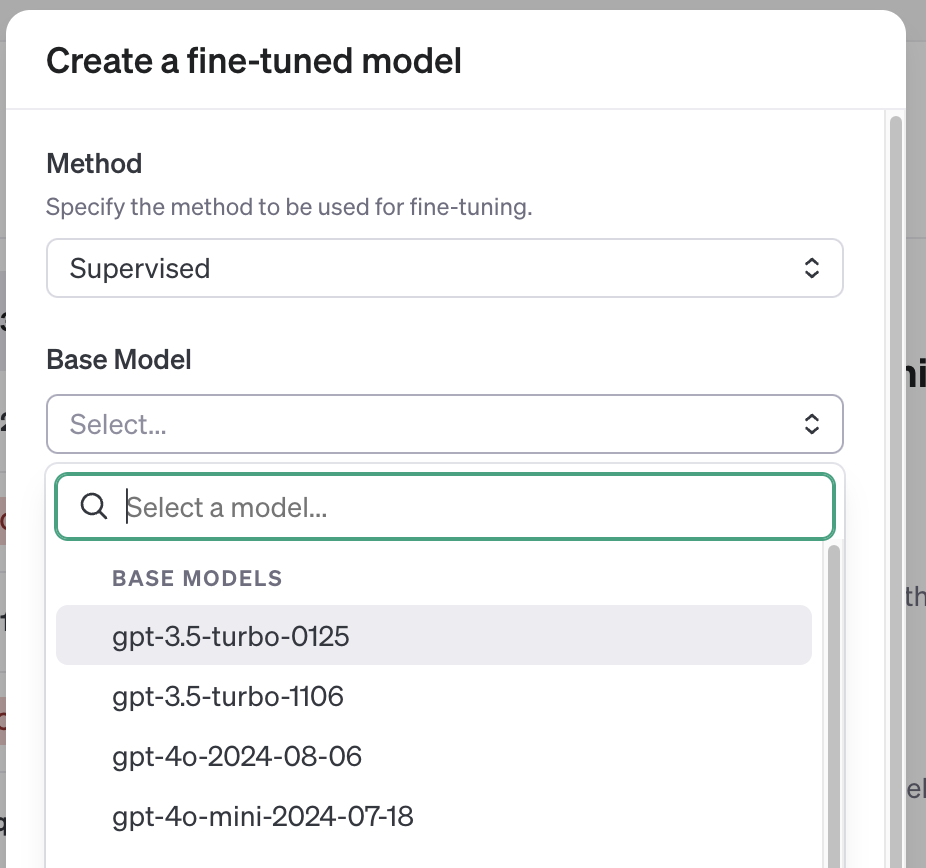
Task: Click the dialog's main scrollbar thumb
Action: (896, 491)
